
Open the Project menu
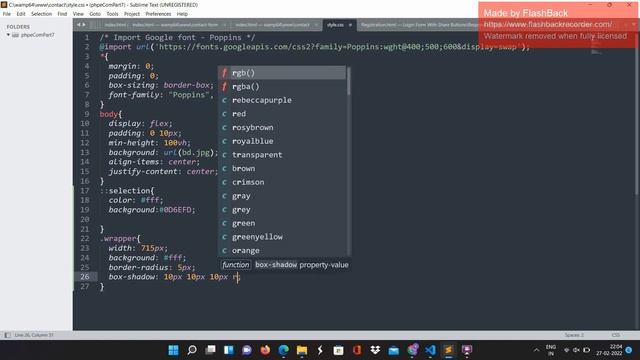(132, 14)
